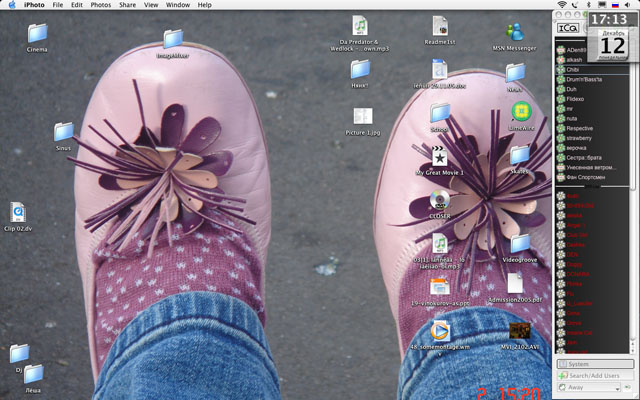Image resolution: width=640 pixels, height=400 pixels.
Task: Open the Share menu in menu bar
Action: pos(127,5)
